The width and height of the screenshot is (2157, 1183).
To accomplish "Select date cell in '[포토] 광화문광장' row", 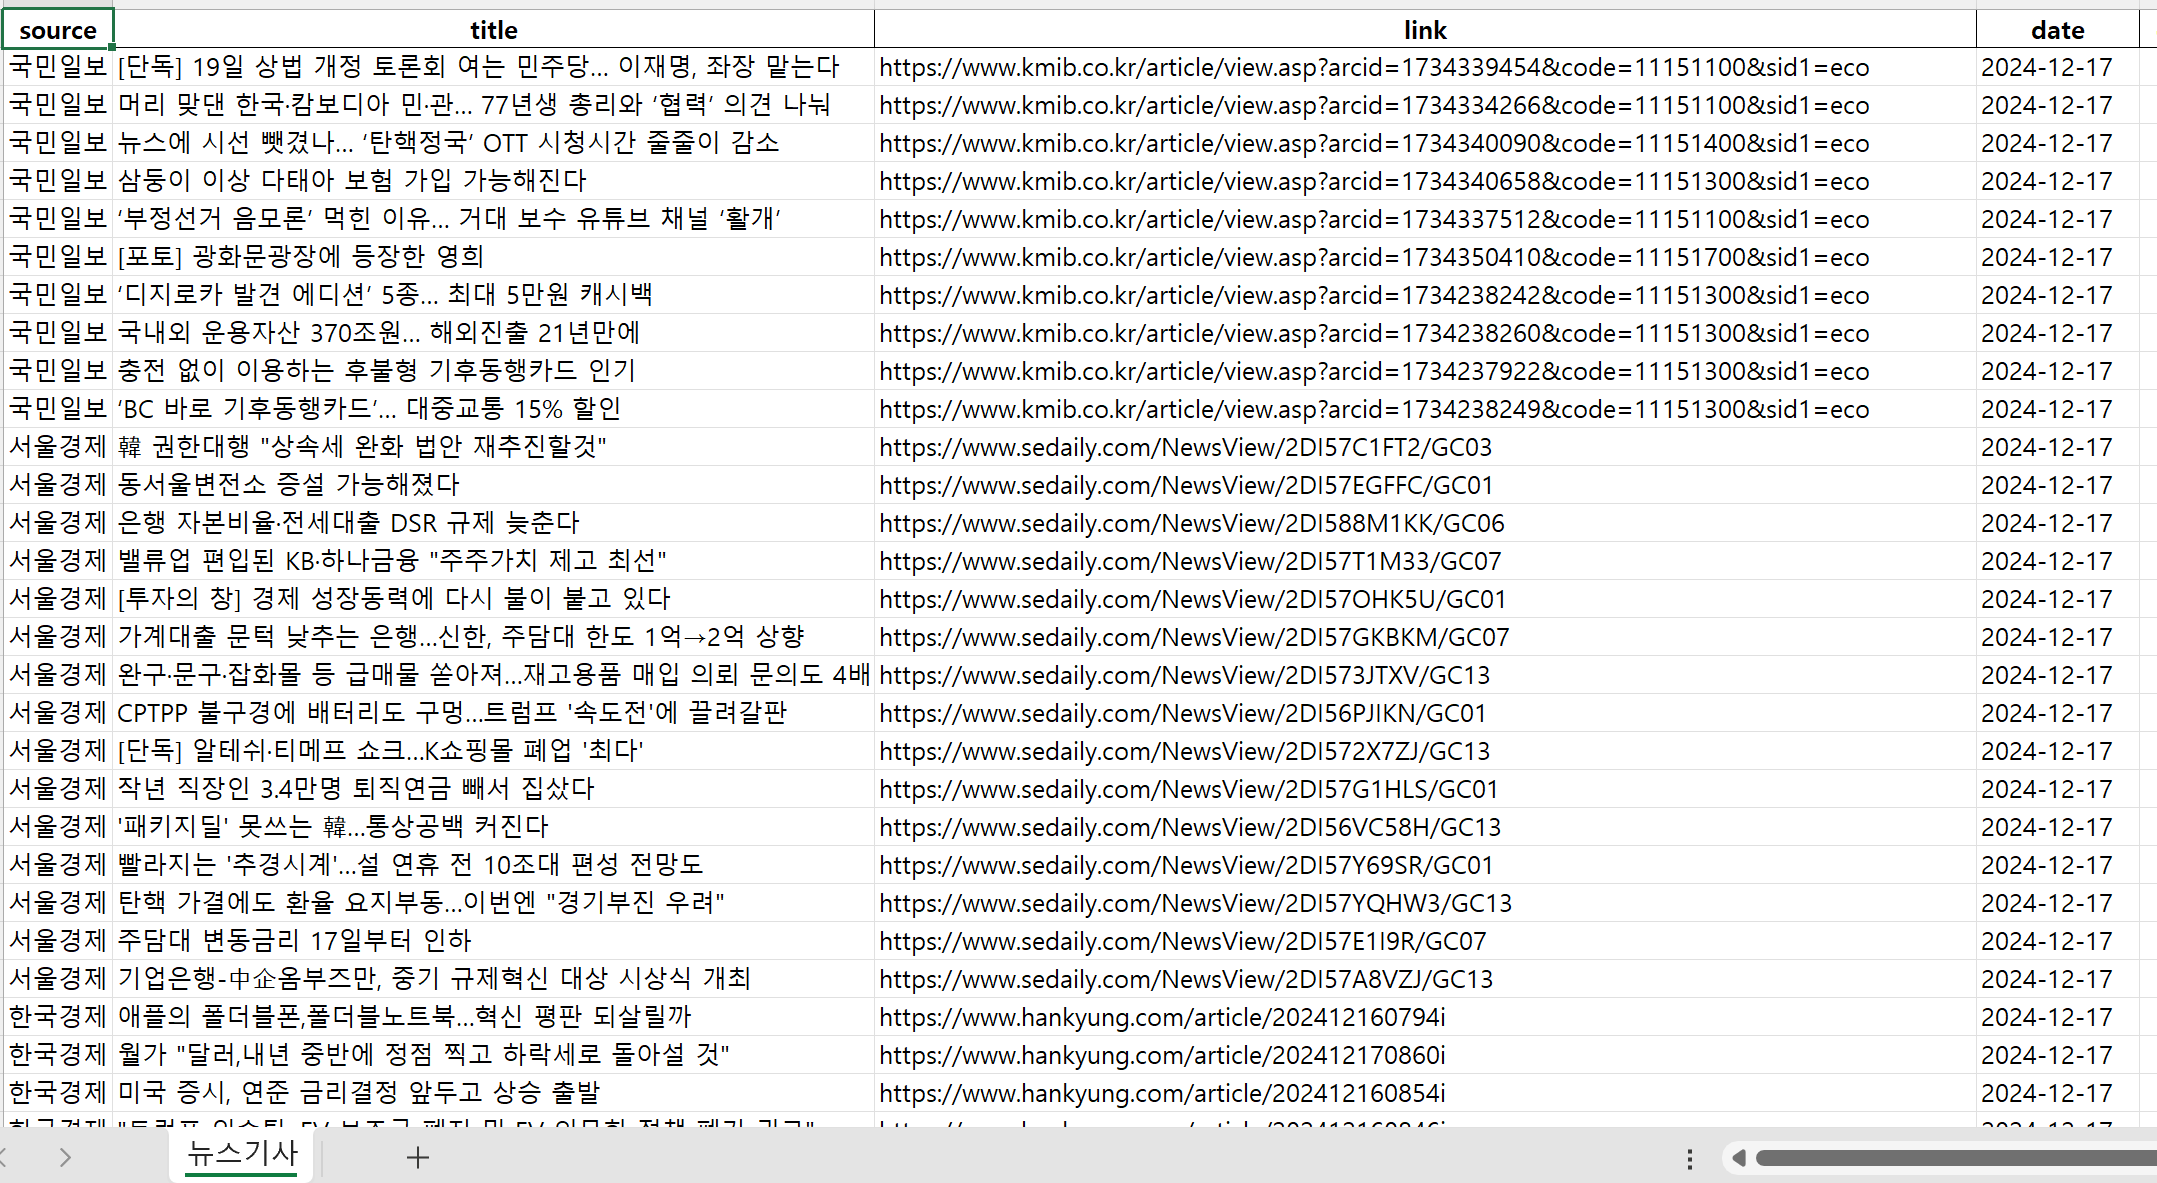I will (2046, 258).
